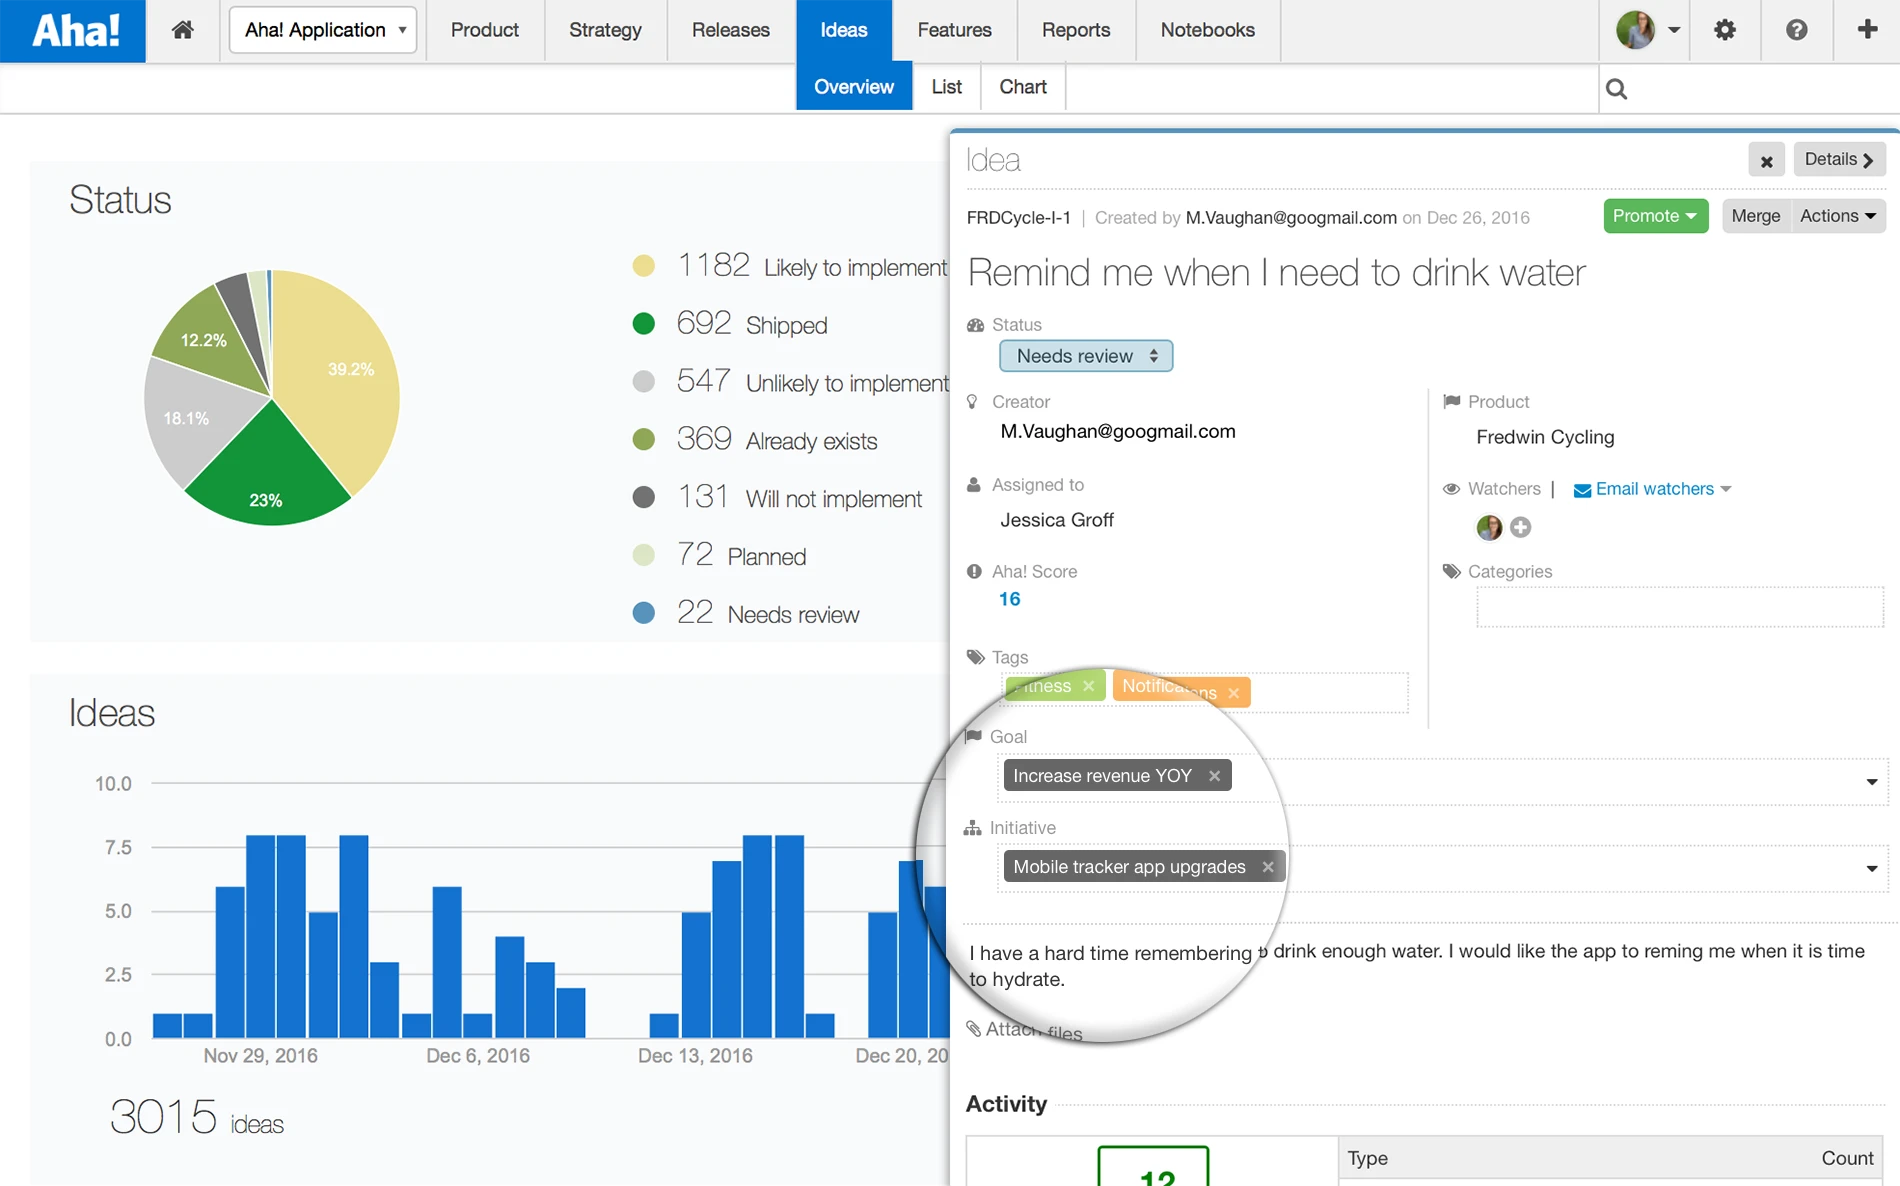Remove the Increase revenue YOY goal
This screenshot has height=1186, width=1900.
pyautogui.click(x=1214, y=776)
